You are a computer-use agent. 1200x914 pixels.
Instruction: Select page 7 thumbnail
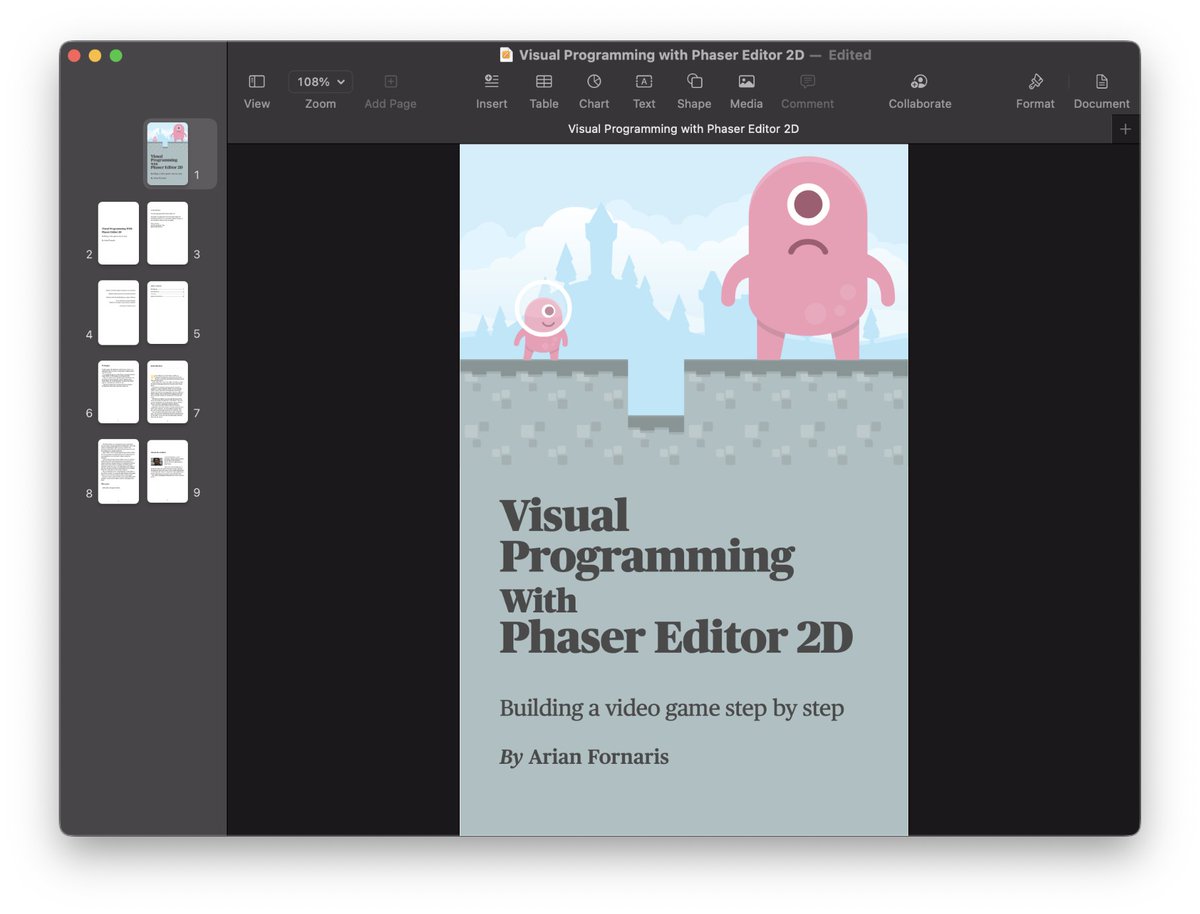coord(167,392)
